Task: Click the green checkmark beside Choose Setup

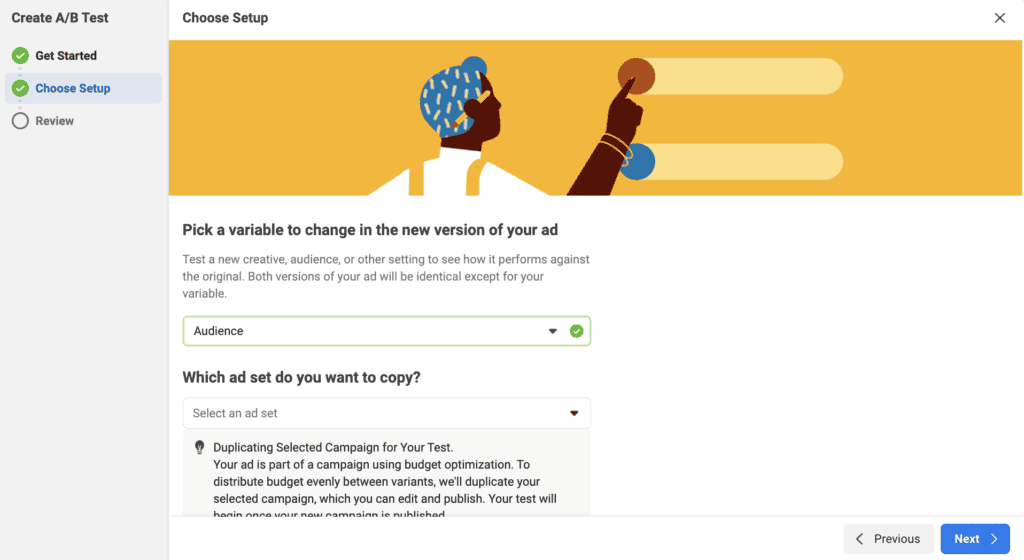Action: point(20,88)
